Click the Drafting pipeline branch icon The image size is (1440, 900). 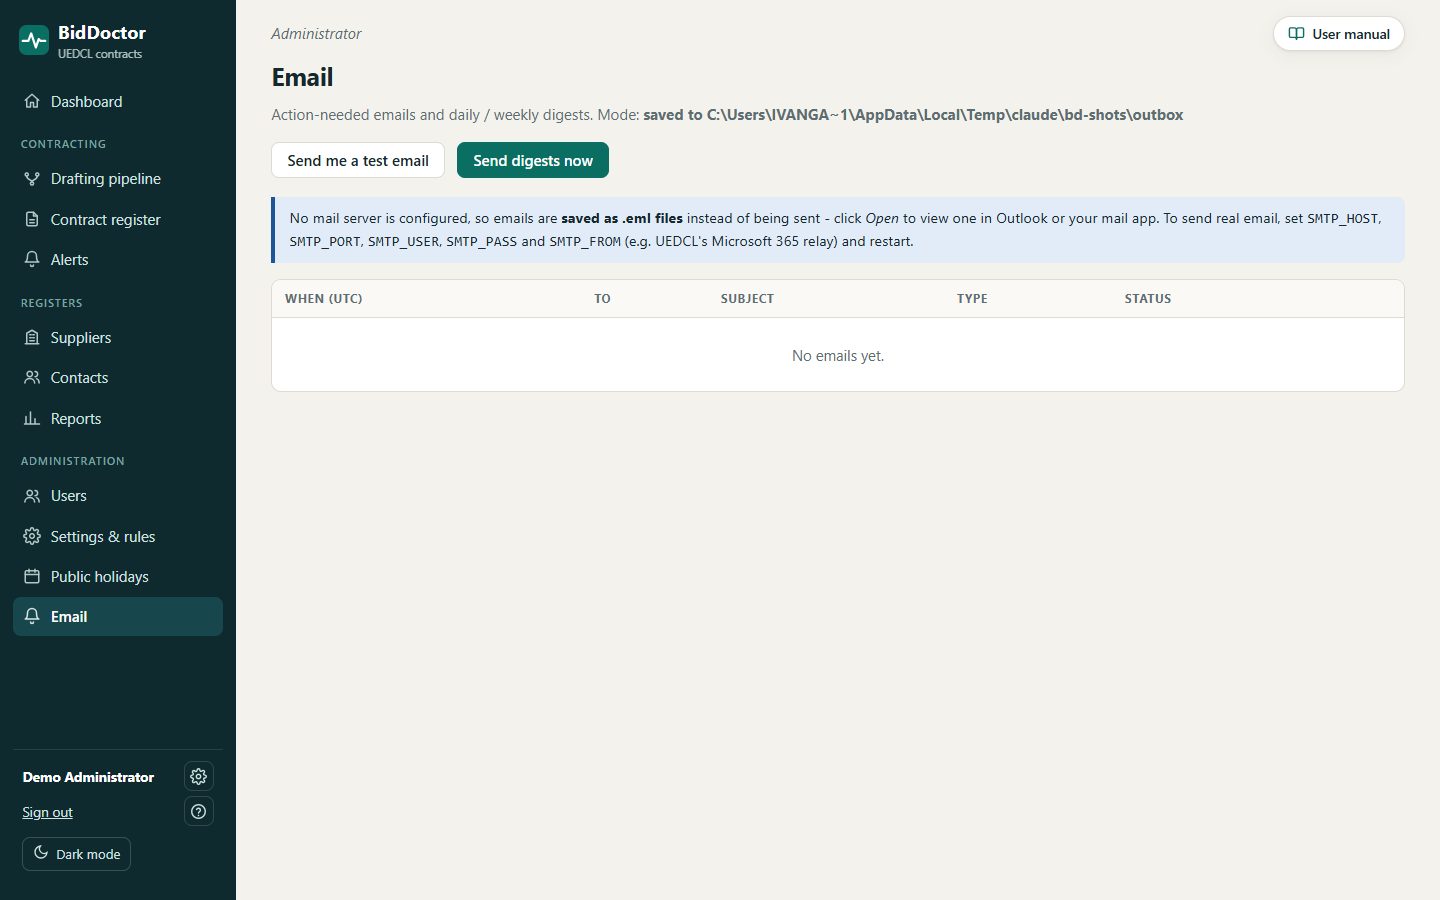32,178
